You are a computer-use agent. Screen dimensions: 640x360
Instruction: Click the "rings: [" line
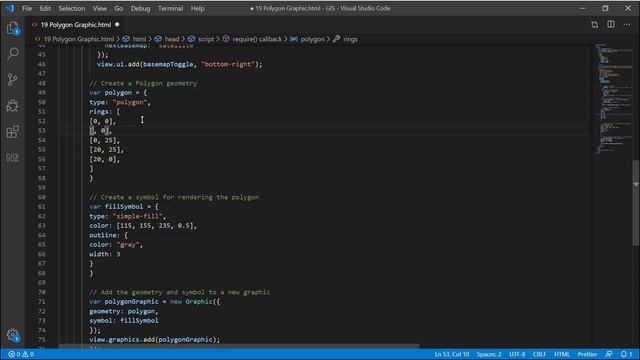(104, 111)
